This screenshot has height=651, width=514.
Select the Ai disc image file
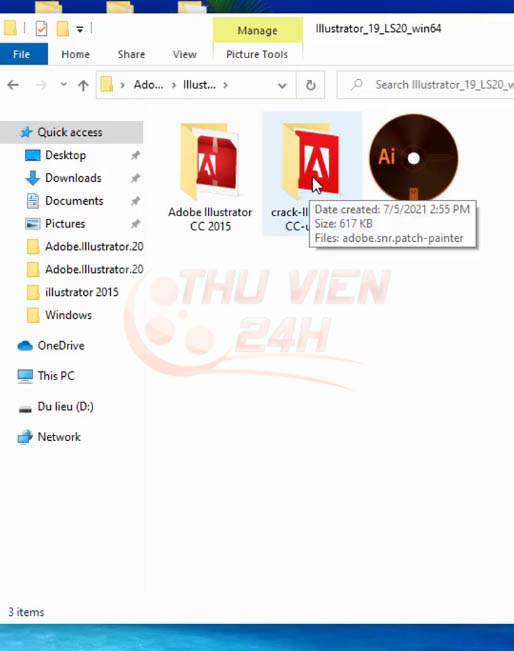tap(414, 158)
